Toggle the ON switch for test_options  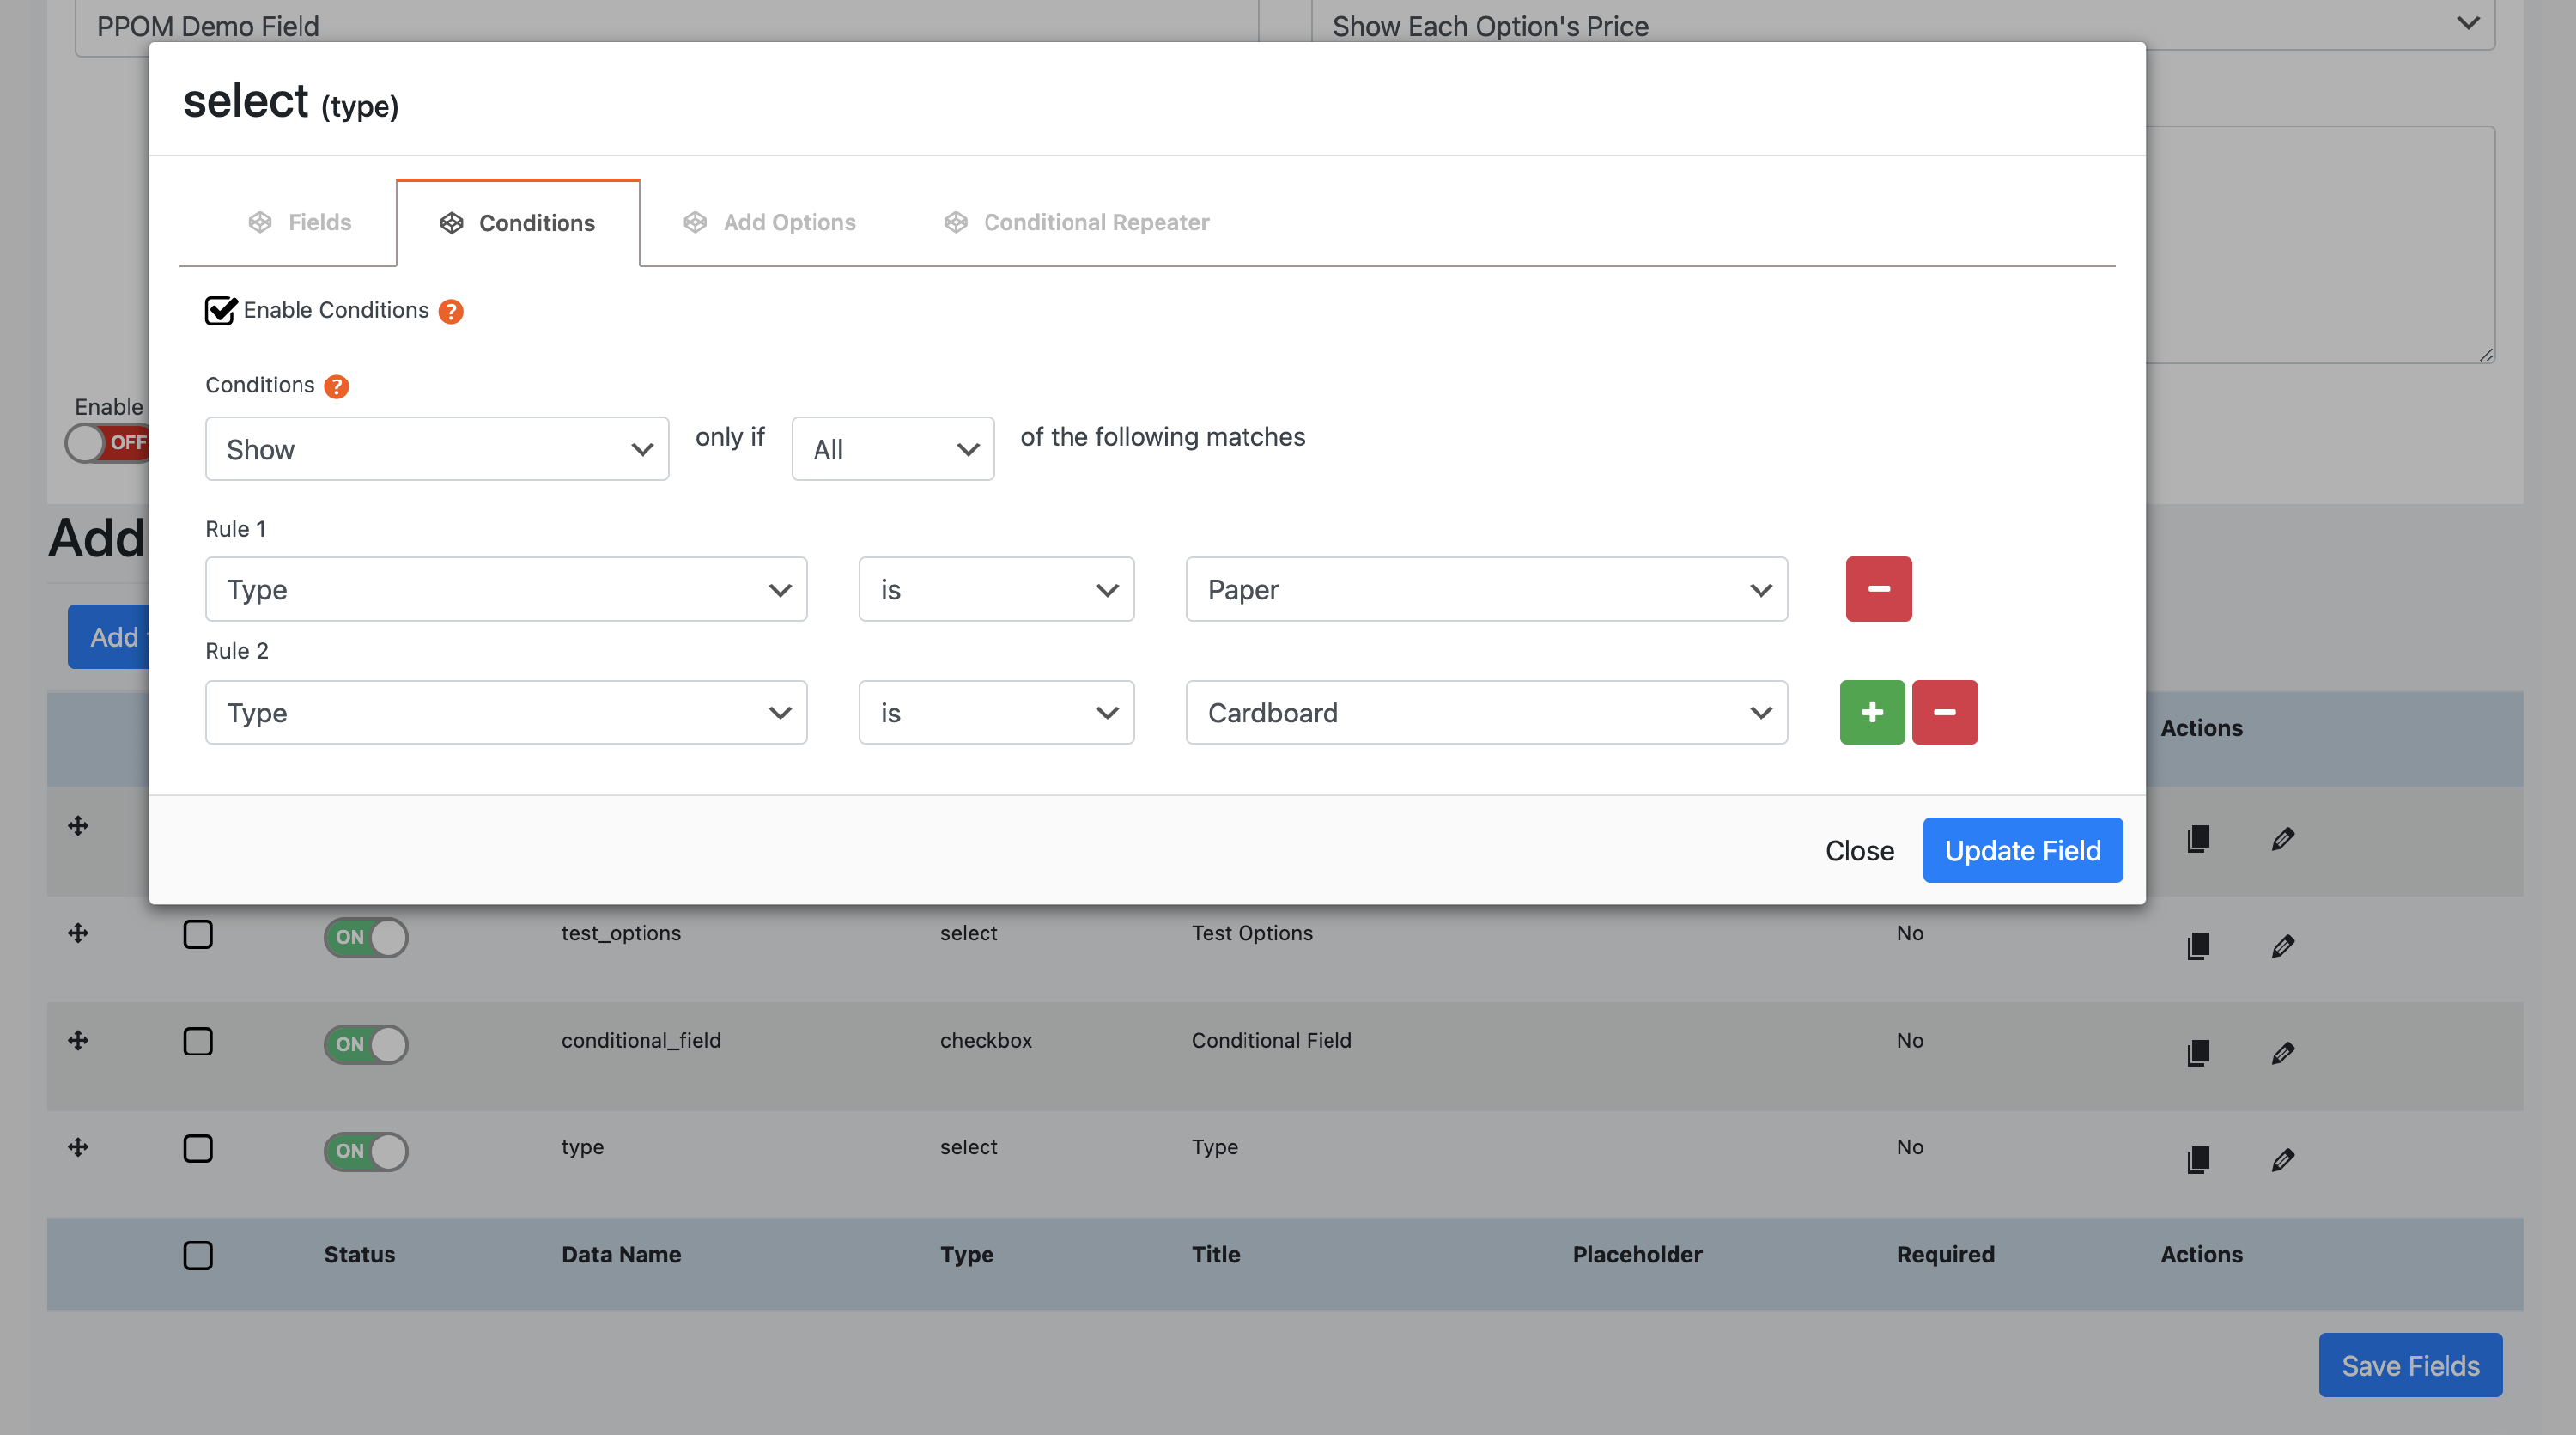click(365, 937)
